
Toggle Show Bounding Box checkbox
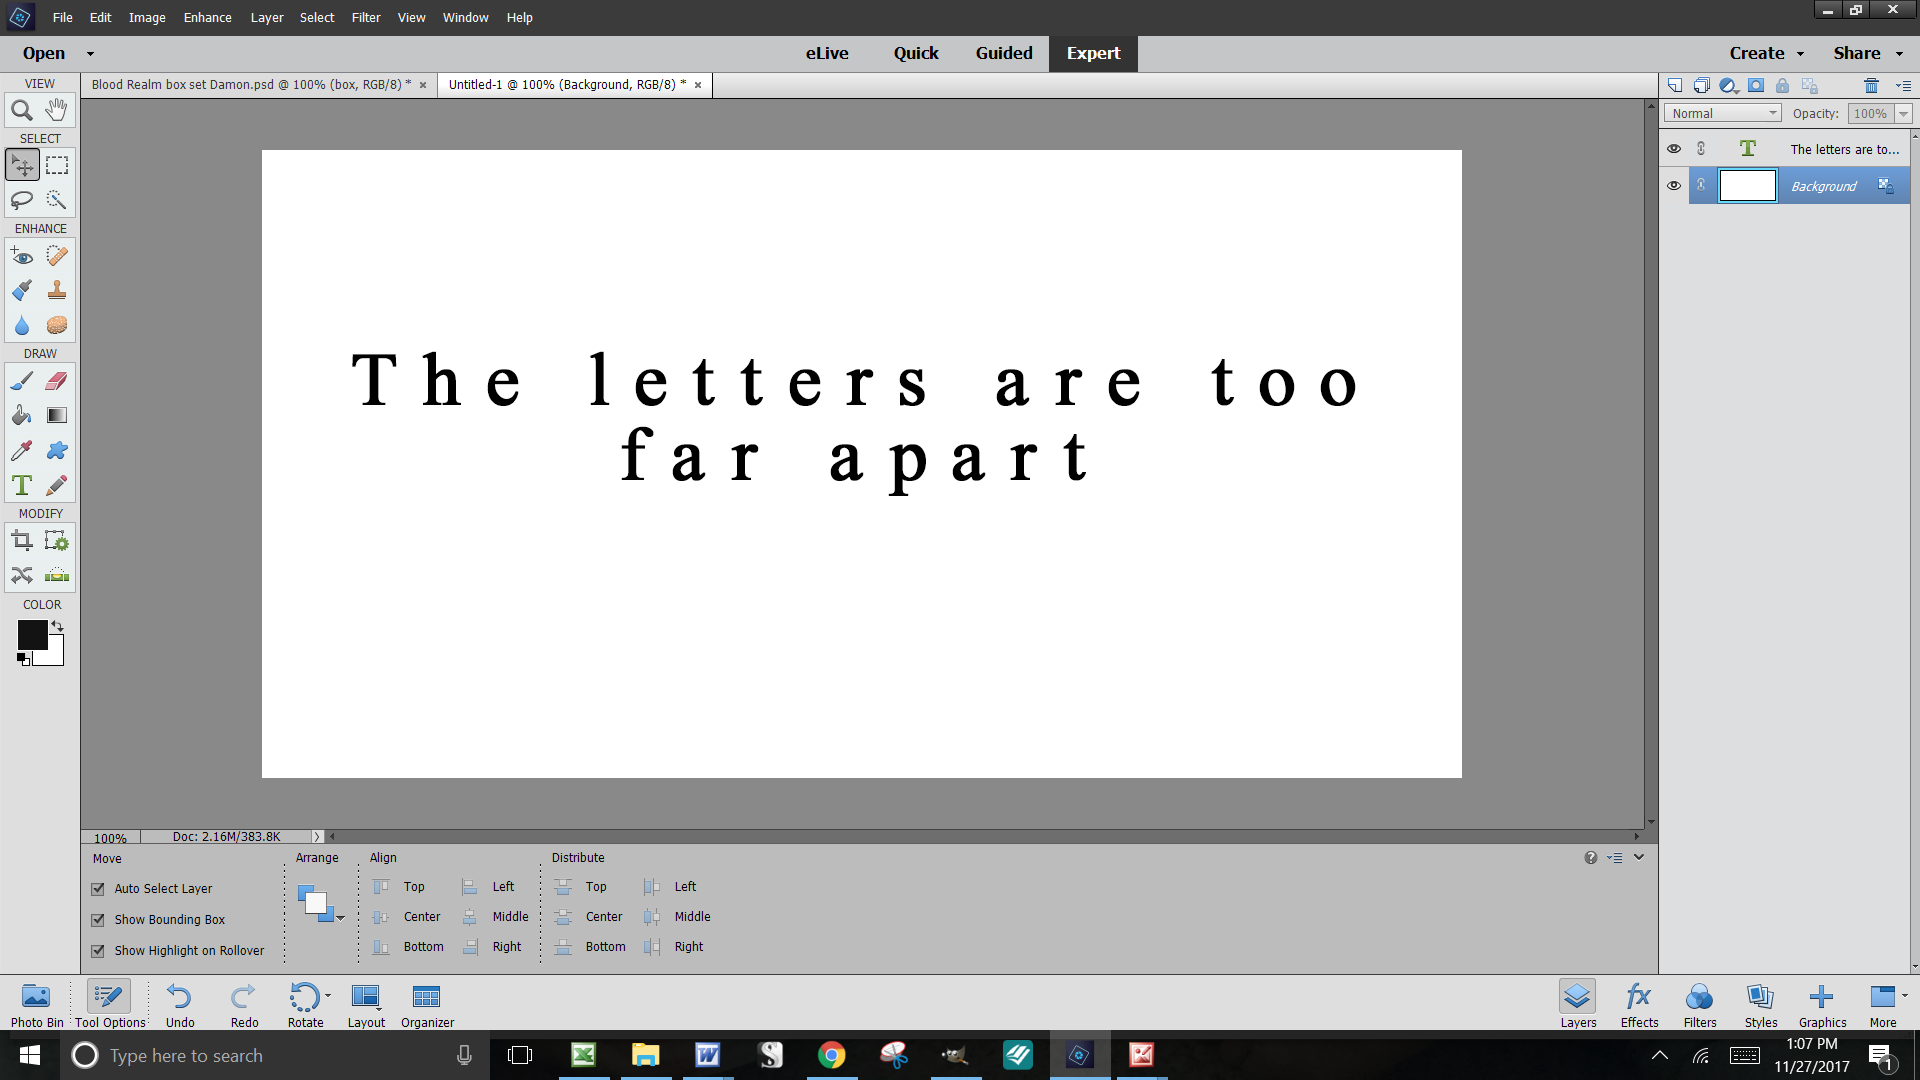(98, 920)
